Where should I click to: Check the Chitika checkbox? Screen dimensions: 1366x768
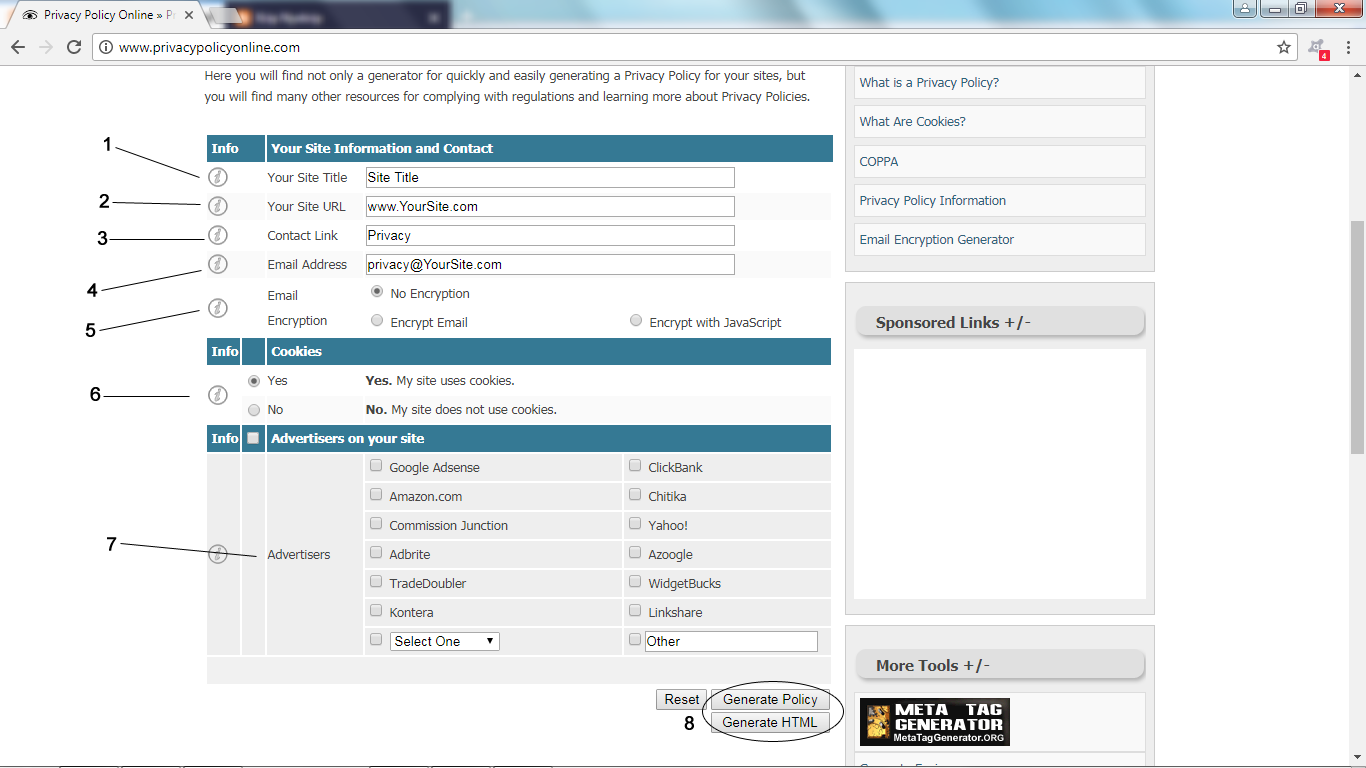click(x=635, y=495)
